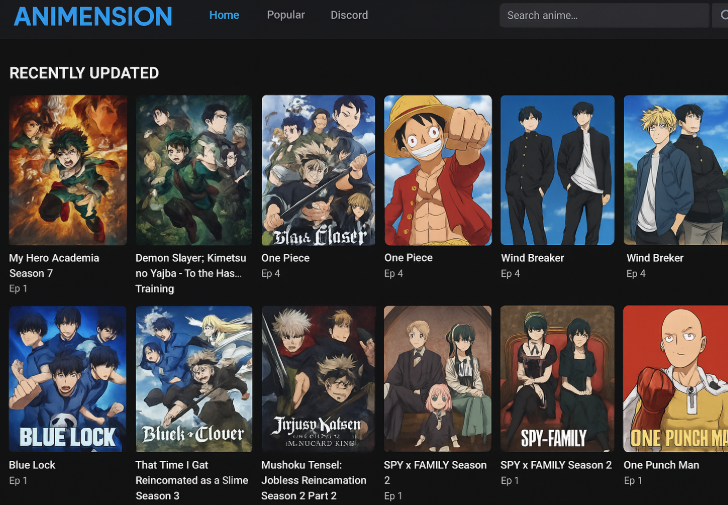This screenshot has width=728, height=505.
Task: Select the Demon Slayer poster thumbnail
Action: coord(194,170)
